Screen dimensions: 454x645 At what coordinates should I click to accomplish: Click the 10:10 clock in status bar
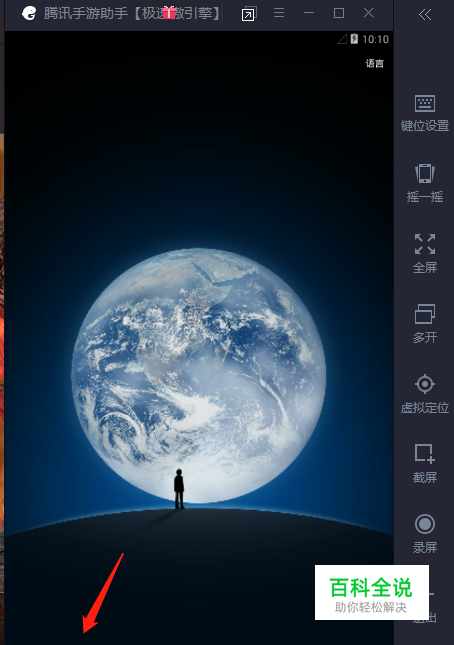tap(375, 39)
